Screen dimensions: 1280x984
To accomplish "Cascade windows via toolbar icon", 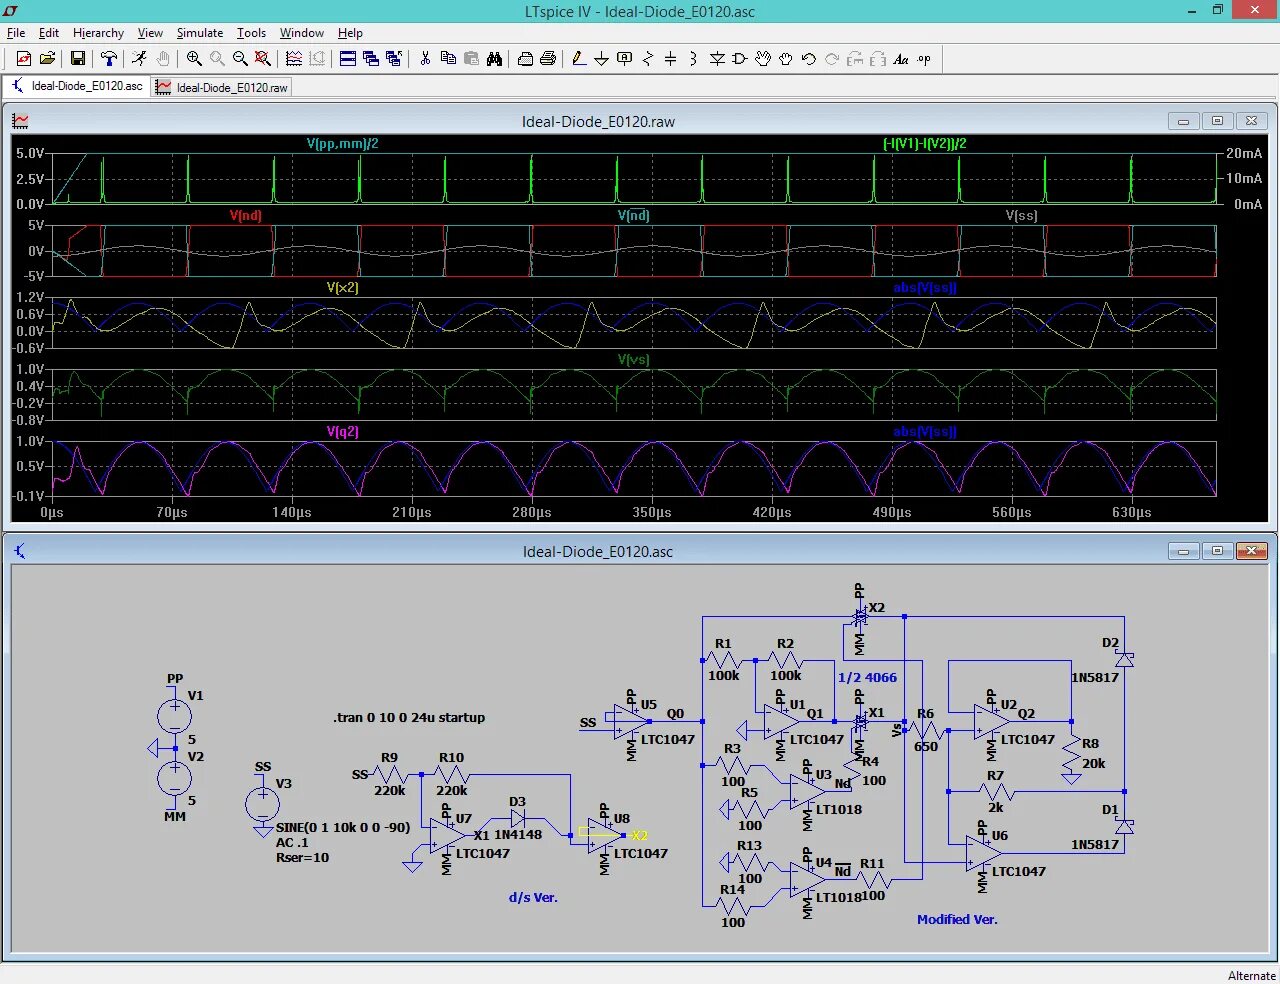I will pos(371,59).
